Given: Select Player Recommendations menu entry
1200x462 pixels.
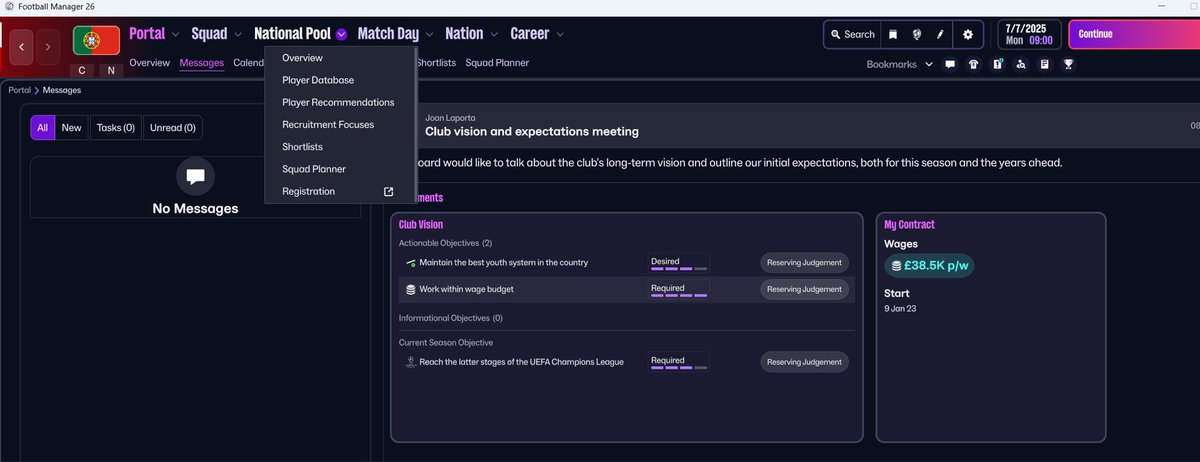Looking at the screenshot, I should 340,102.
